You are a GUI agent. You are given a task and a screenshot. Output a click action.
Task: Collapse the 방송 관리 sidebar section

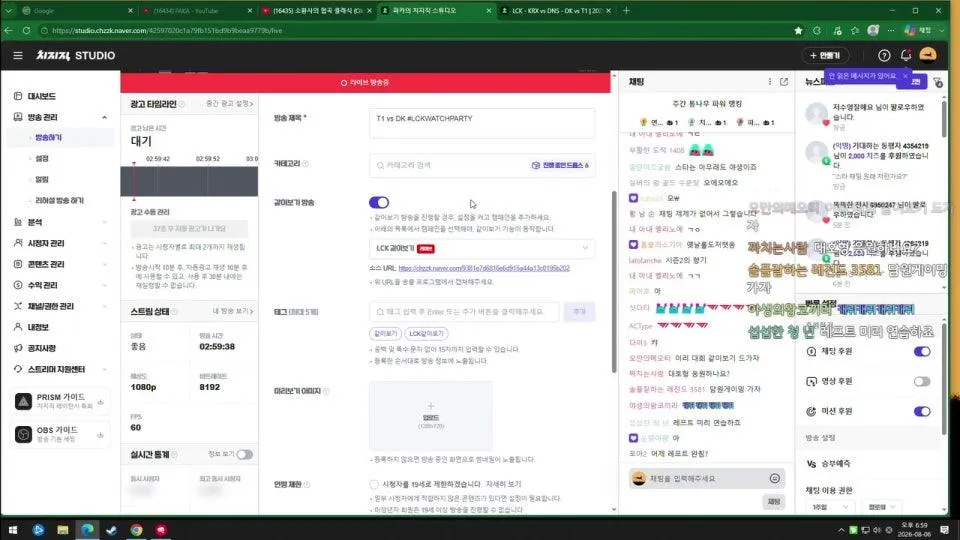[x=105, y=117]
